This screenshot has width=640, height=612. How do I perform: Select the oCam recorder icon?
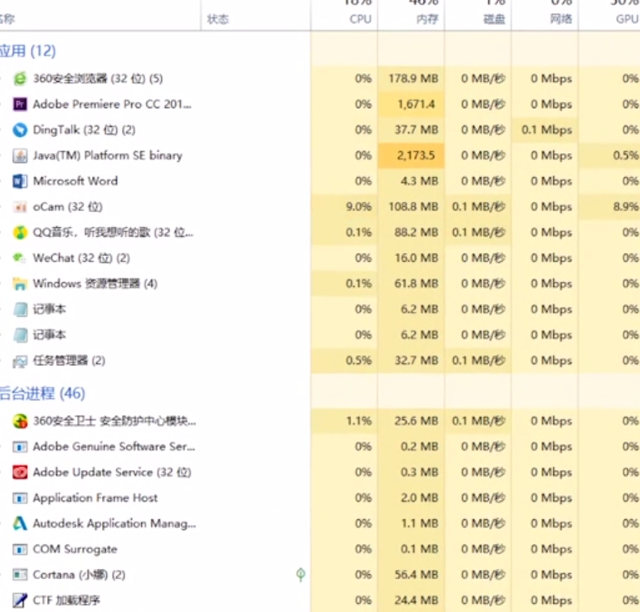point(20,207)
